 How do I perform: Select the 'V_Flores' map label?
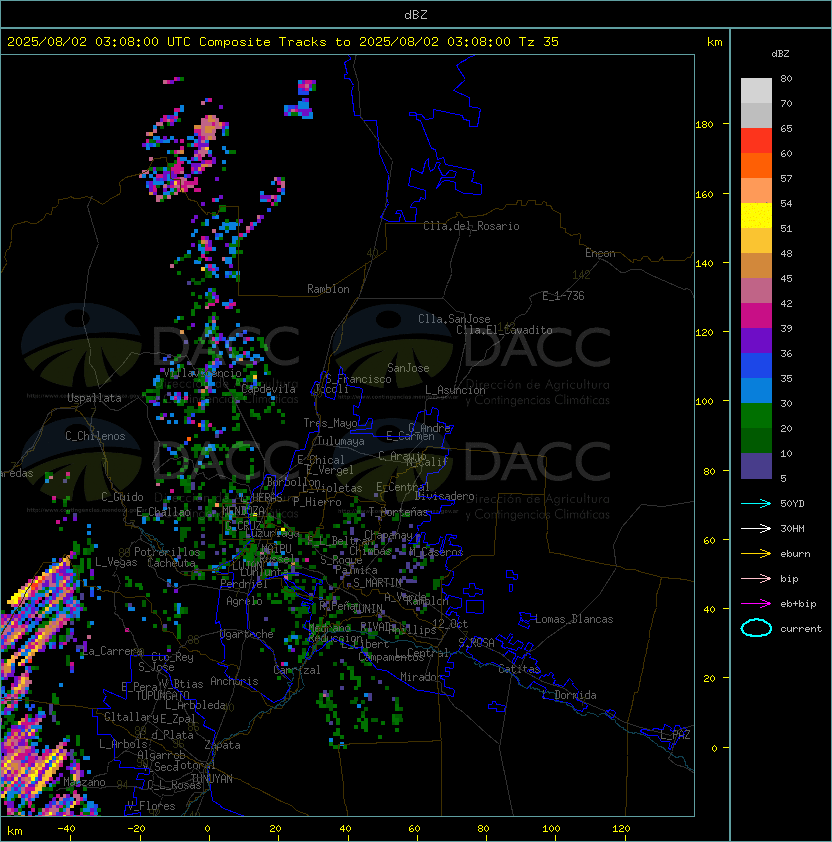[151, 807]
